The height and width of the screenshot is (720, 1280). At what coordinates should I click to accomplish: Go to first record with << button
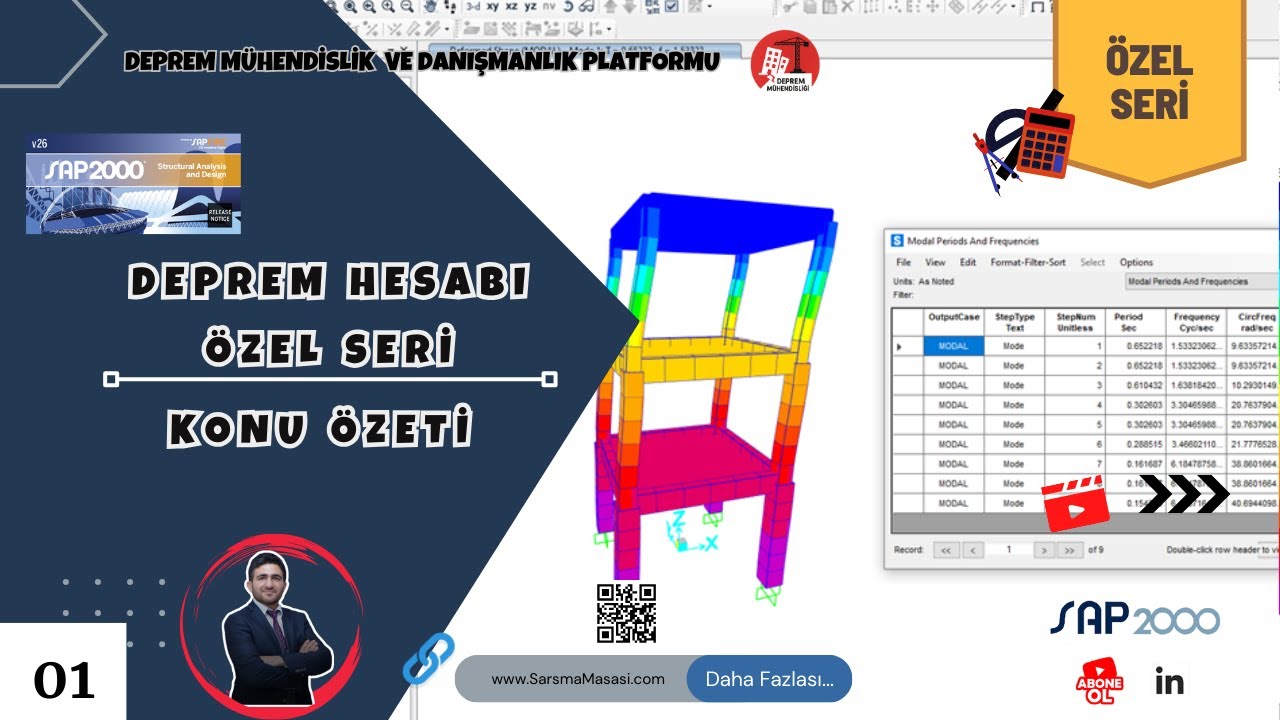(946, 550)
